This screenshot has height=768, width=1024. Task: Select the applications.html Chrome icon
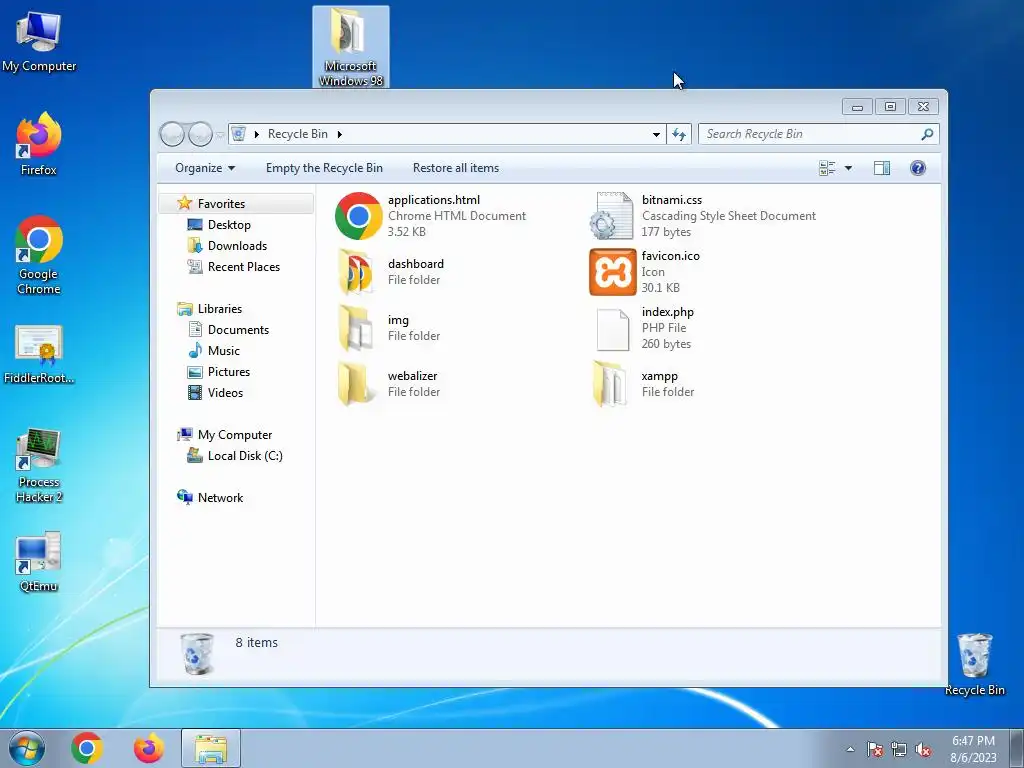358,216
